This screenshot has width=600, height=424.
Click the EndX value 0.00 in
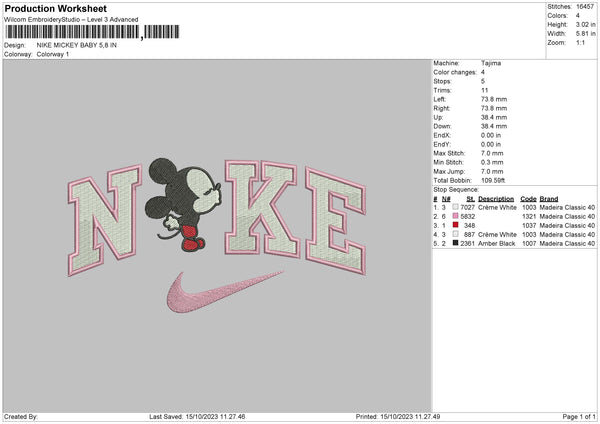point(491,135)
